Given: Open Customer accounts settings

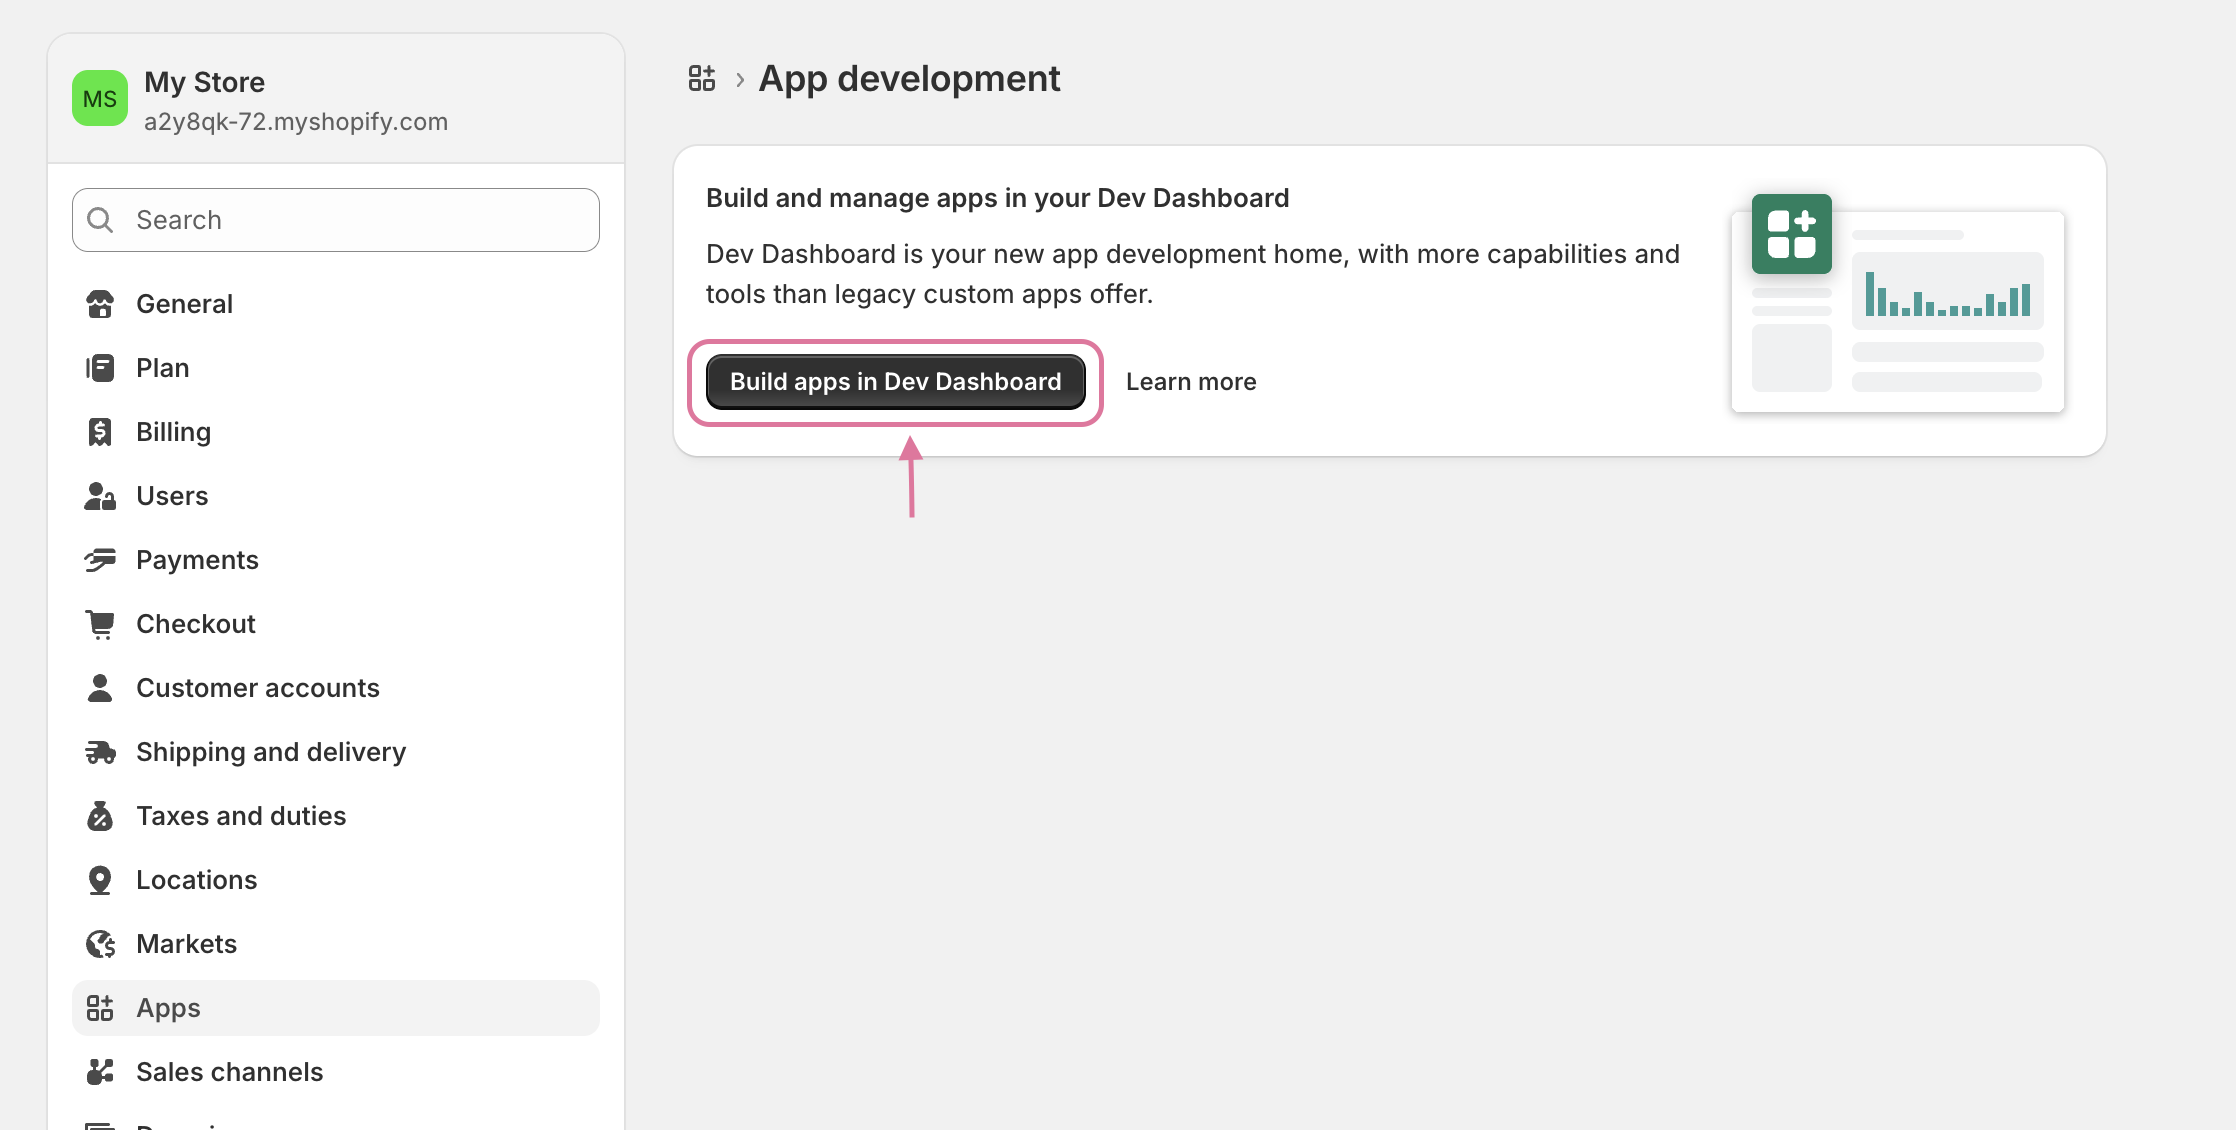Looking at the screenshot, I should click(x=258, y=688).
